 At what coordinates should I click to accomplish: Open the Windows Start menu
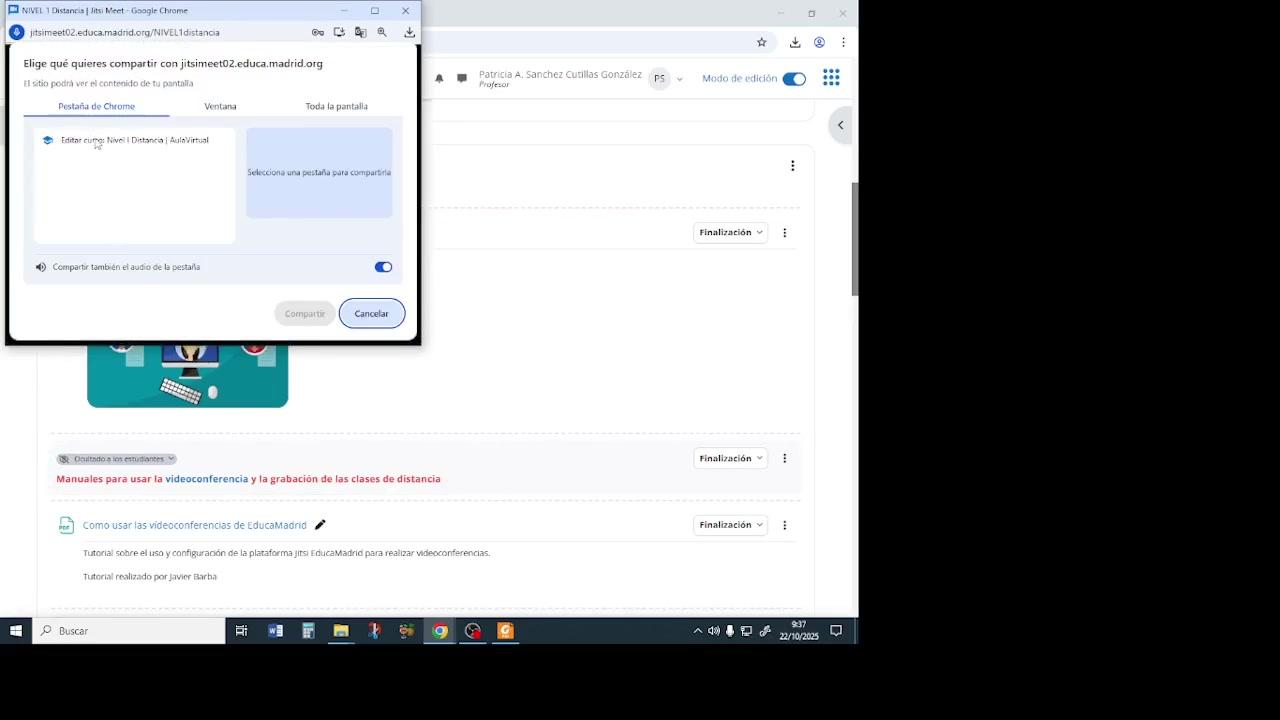pos(16,631)
